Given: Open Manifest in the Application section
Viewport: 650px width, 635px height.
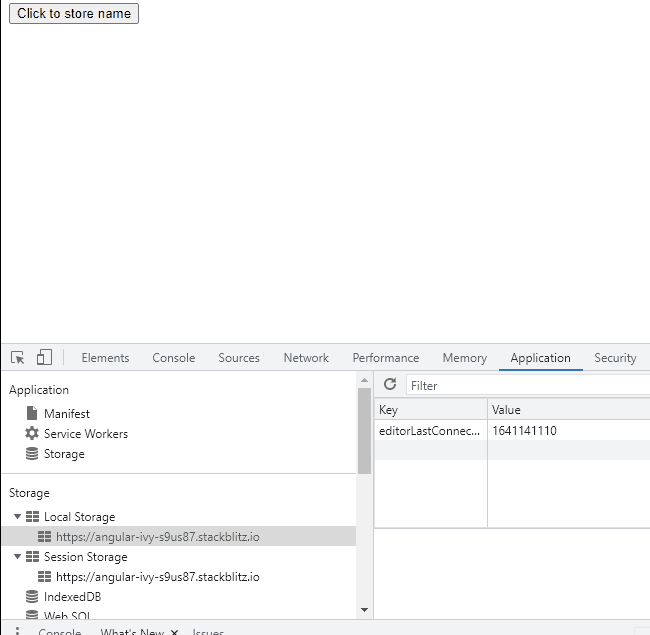Looking at the screenshot, I should (66, 414).
